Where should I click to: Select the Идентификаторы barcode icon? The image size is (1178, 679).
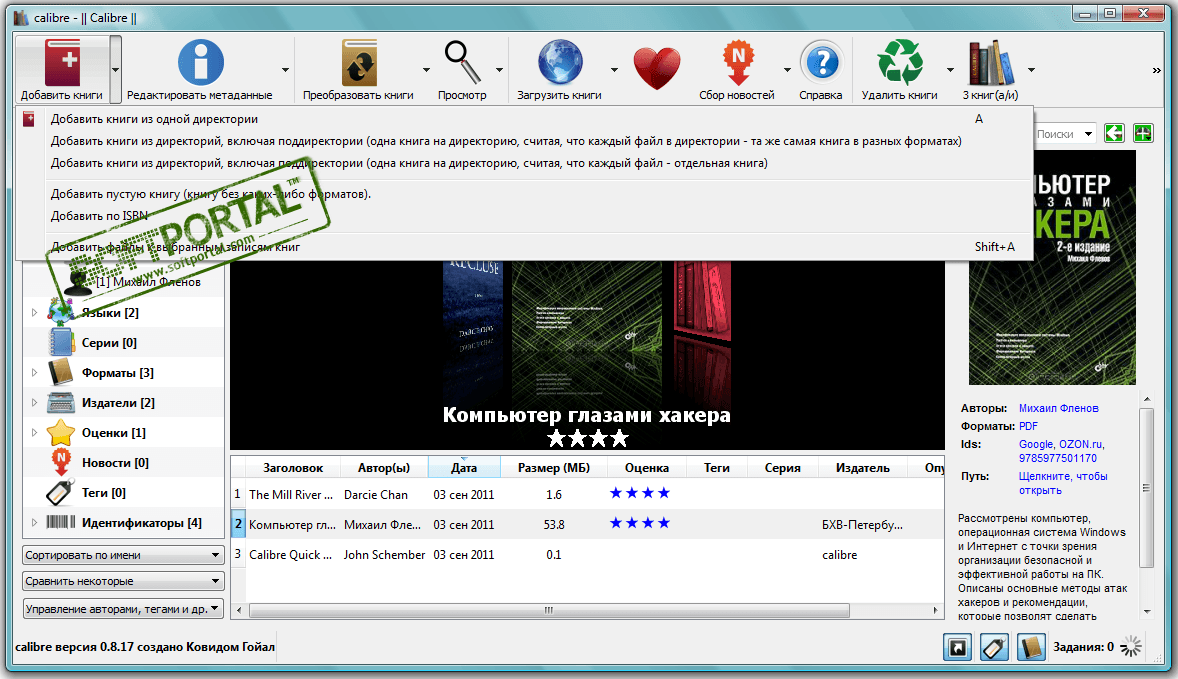tap(61, 522)
